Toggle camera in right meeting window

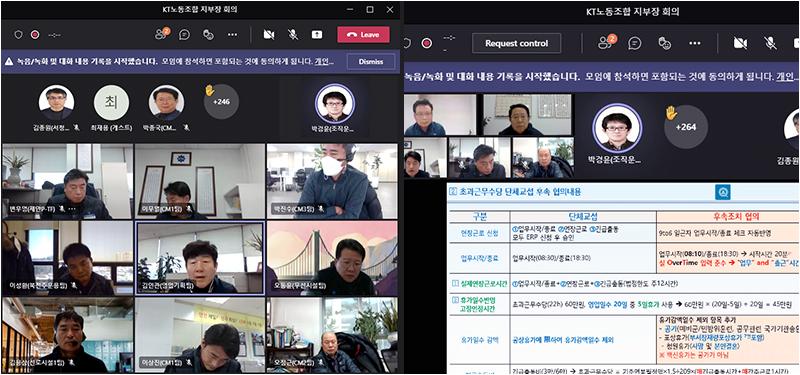pyautogui.click(x=740, y=43)
